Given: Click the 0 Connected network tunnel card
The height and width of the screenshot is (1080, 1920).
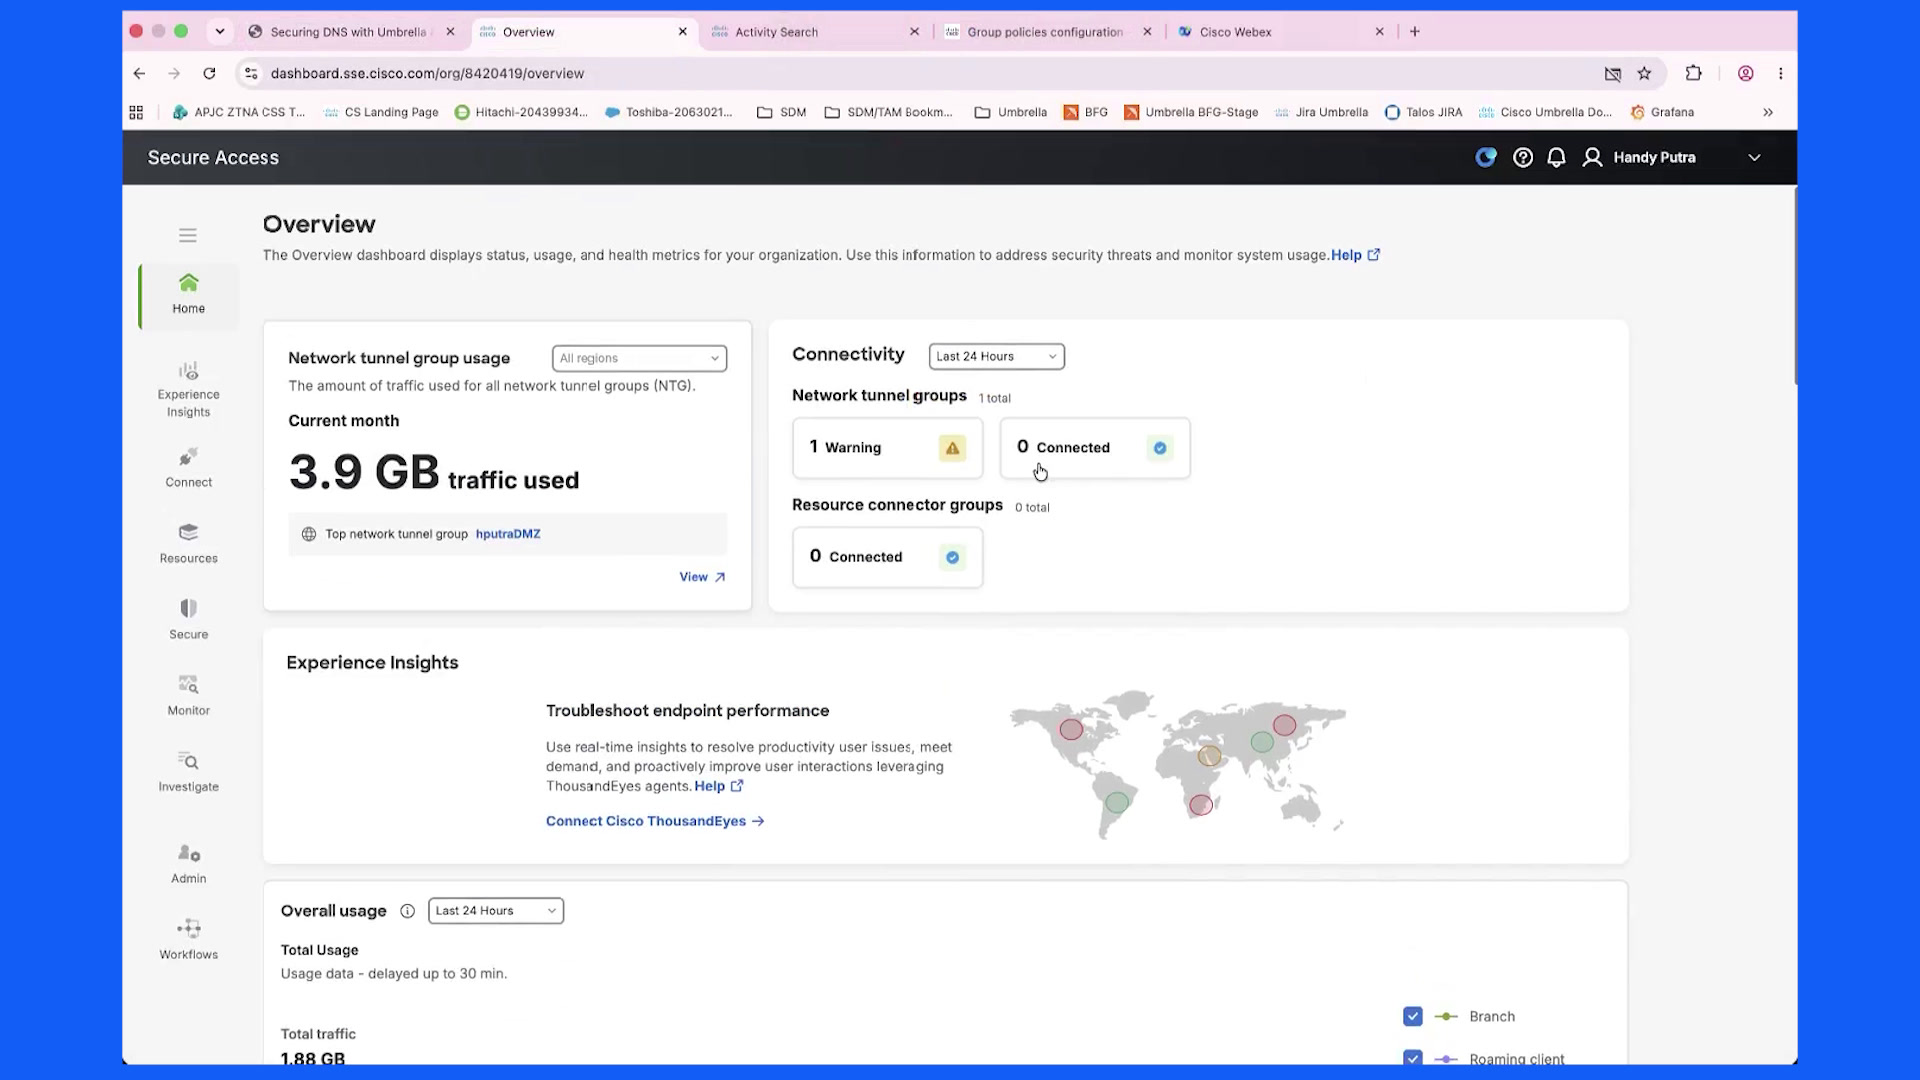Looking at the screenshot, I should (x=1095, y=447).
